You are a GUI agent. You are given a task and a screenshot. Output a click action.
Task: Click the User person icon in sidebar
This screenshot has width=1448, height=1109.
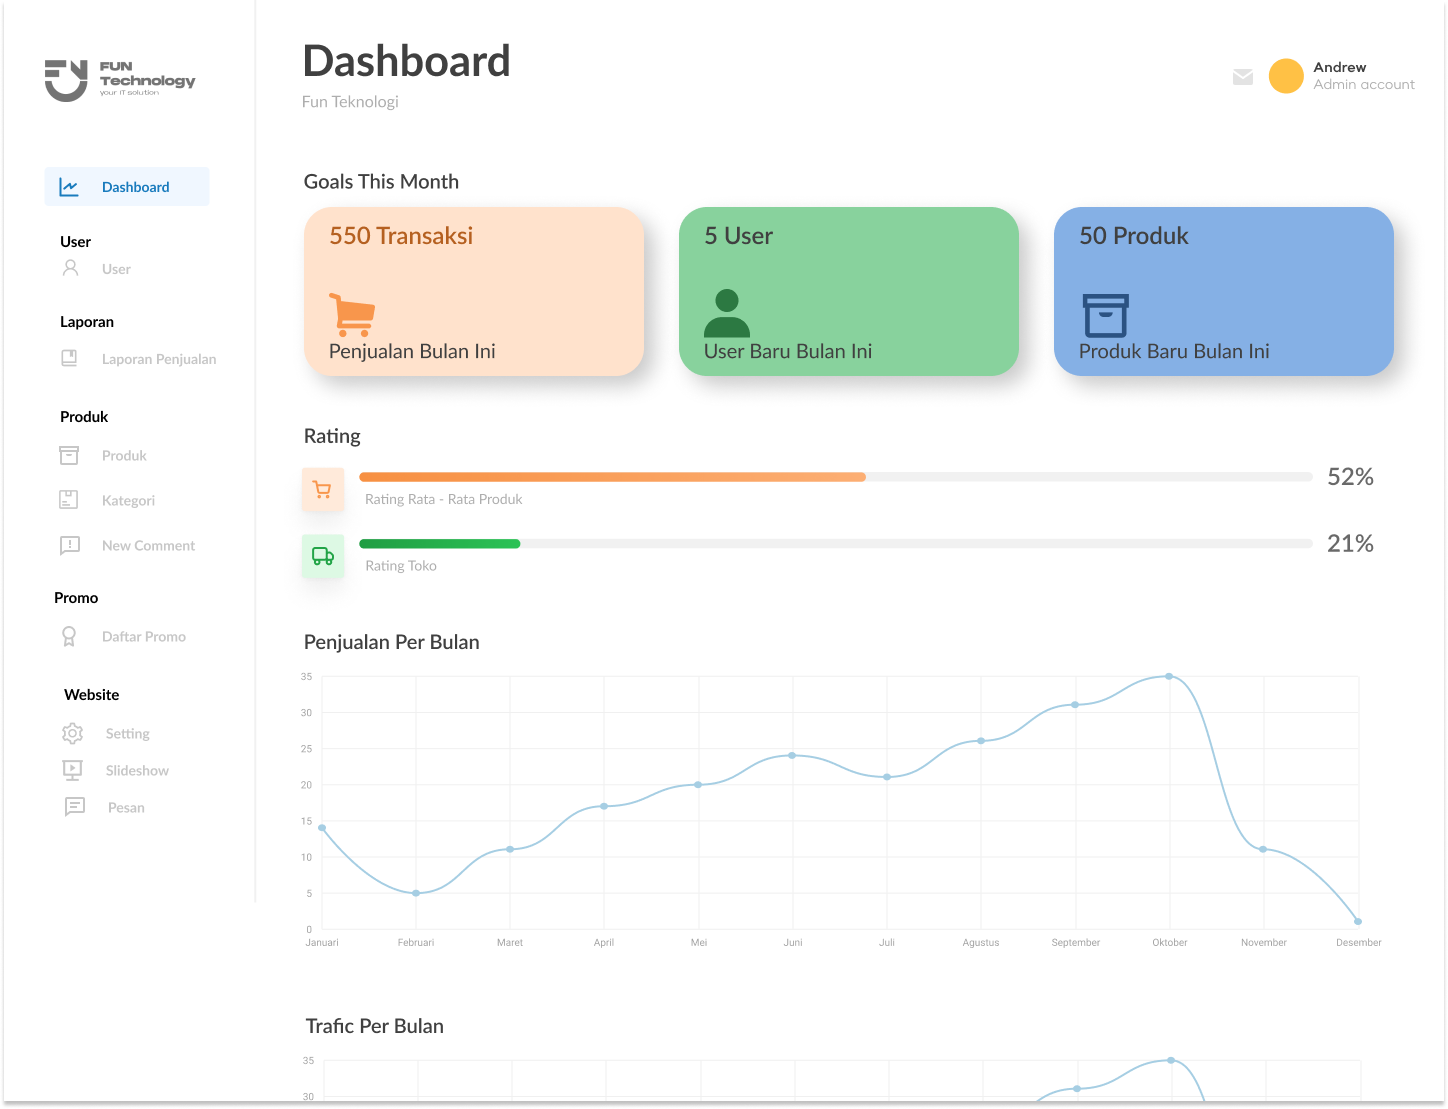click(x=70, y=268)
